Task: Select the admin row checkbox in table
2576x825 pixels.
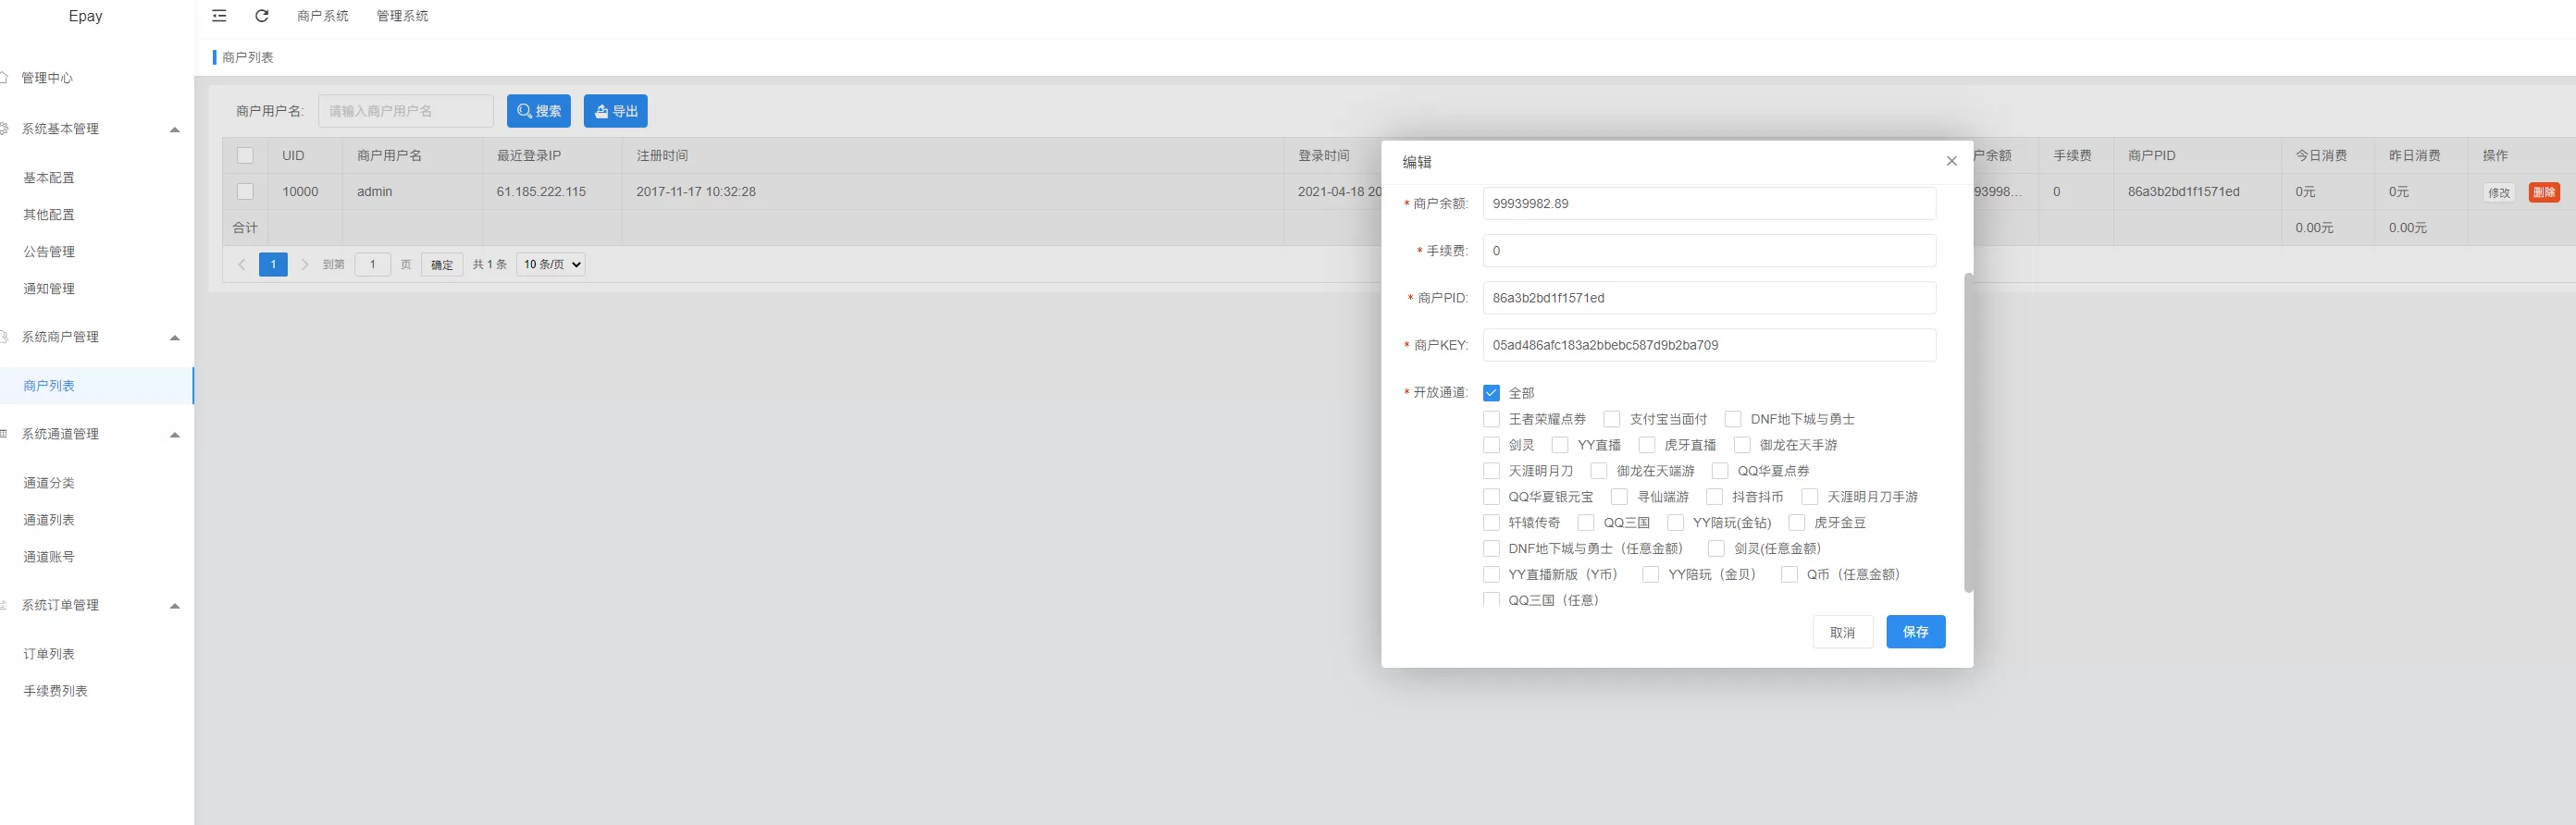Action: 245,191
